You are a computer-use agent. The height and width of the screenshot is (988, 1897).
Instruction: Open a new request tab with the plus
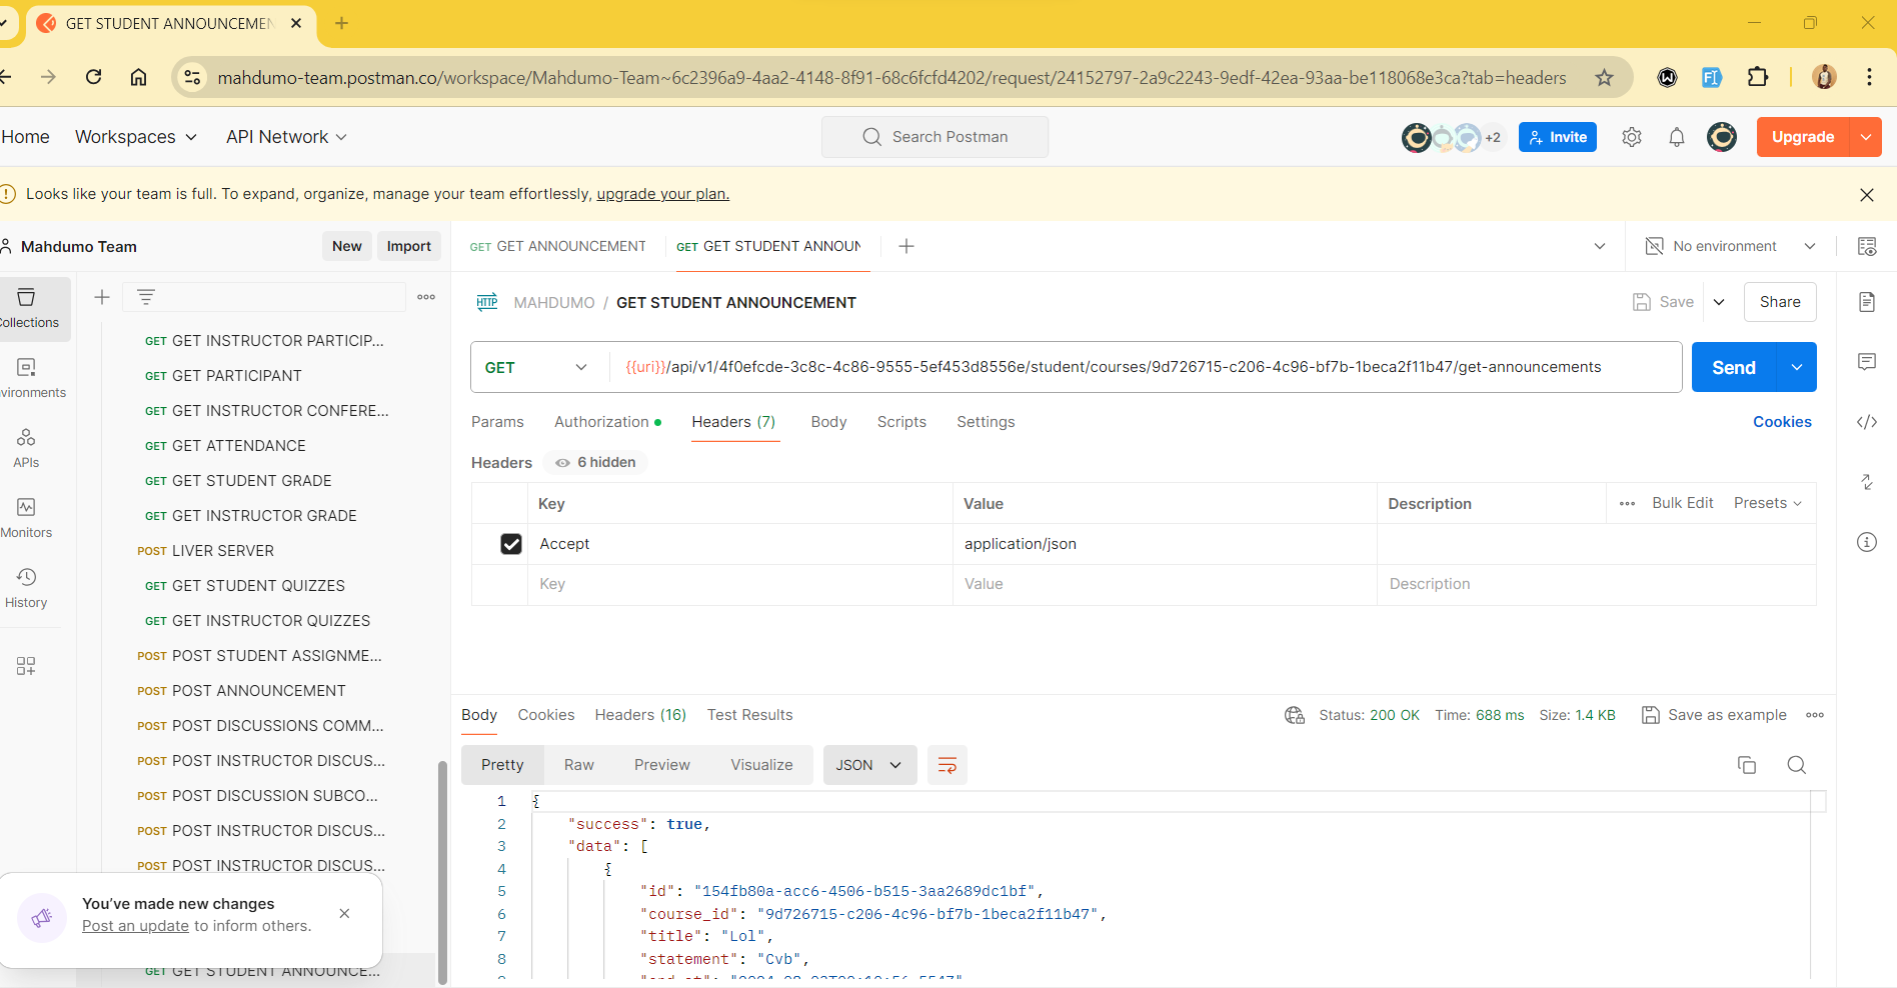906,246
